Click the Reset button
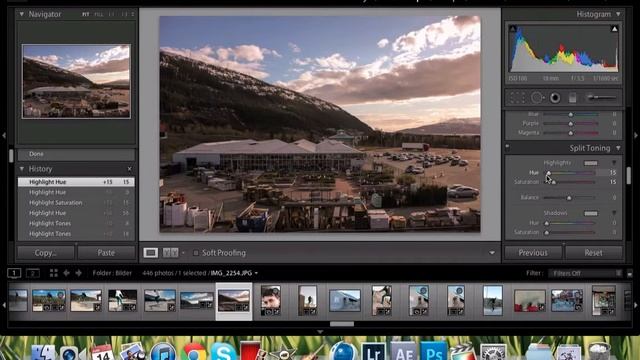Screen dimensions: 640x360 click(593, 253)
